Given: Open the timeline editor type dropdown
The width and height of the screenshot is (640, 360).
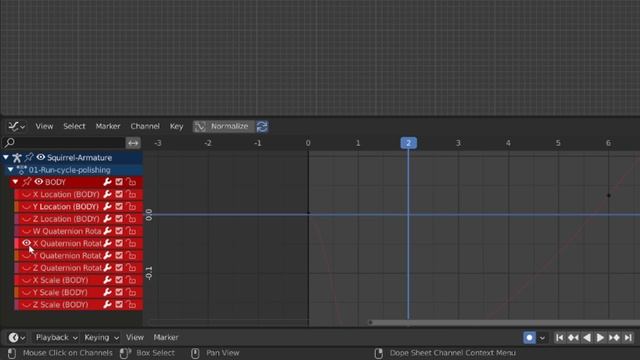Looking at the screenshot, I should click(x=16, y=338).
